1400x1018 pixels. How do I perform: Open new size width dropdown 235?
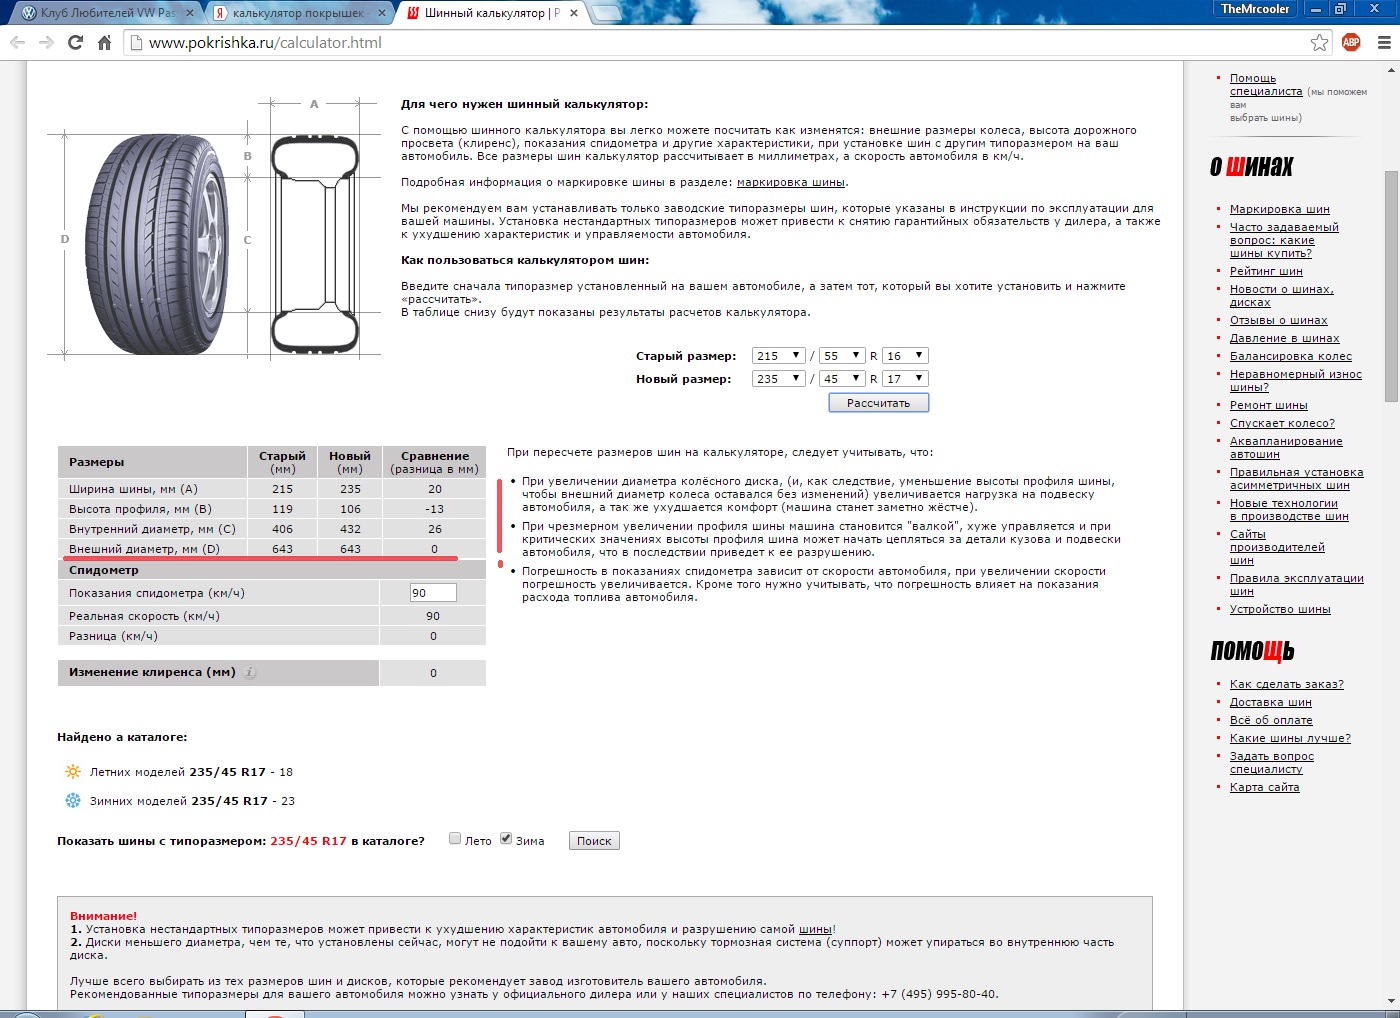coord(778,379)
